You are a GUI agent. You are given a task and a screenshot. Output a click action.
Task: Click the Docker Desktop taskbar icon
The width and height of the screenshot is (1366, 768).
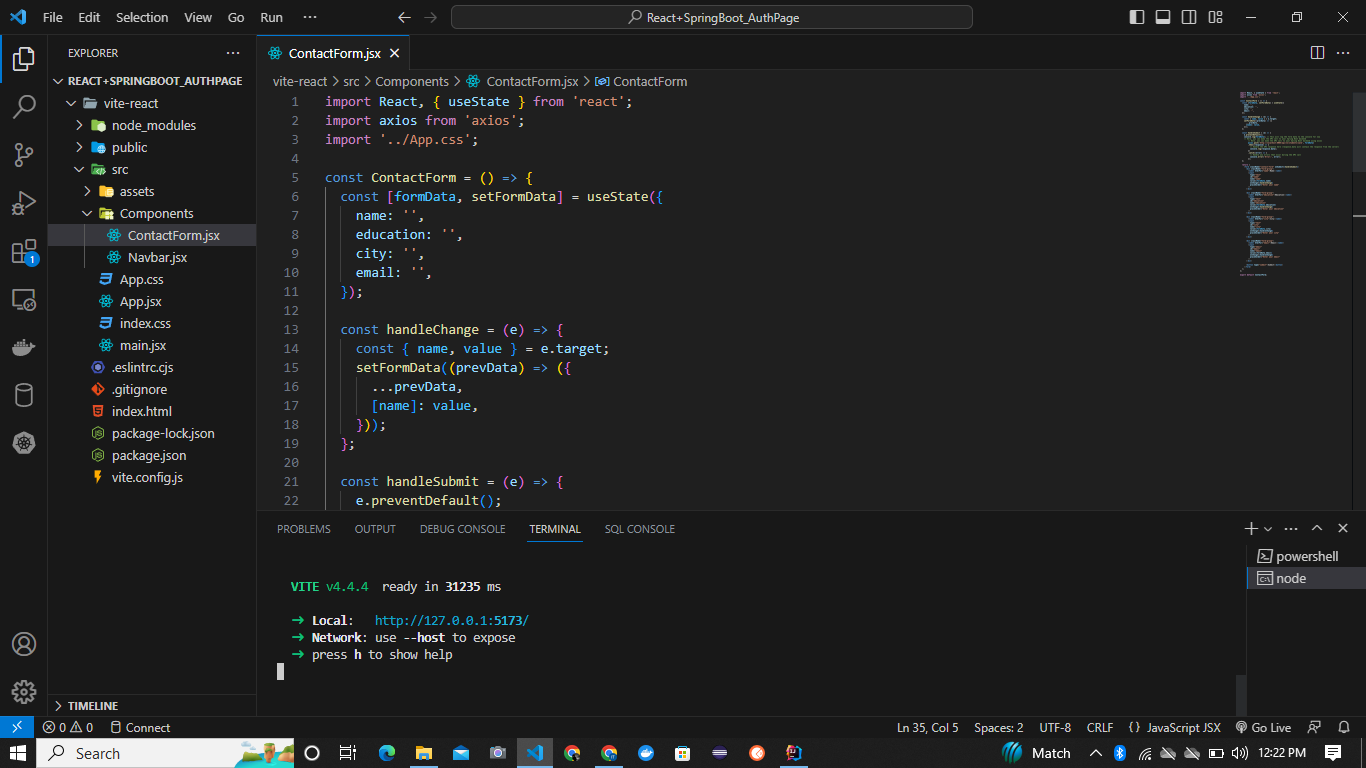pyautogui.click(x=646, y=753)
